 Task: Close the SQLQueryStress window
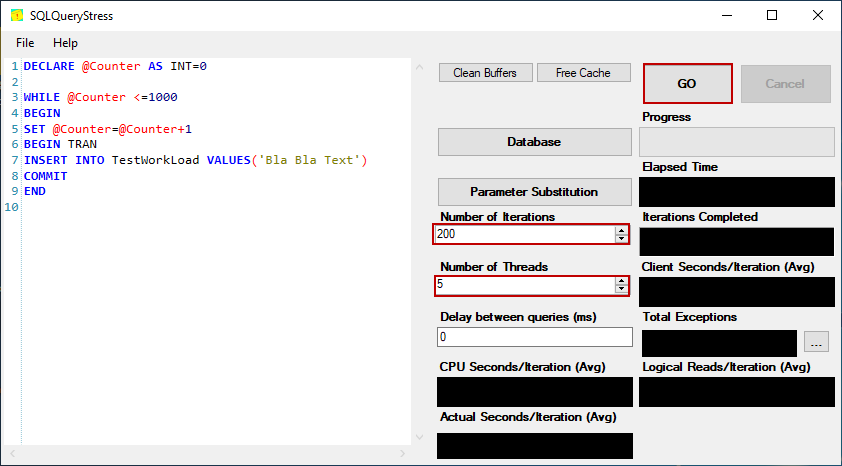point(818,16)
